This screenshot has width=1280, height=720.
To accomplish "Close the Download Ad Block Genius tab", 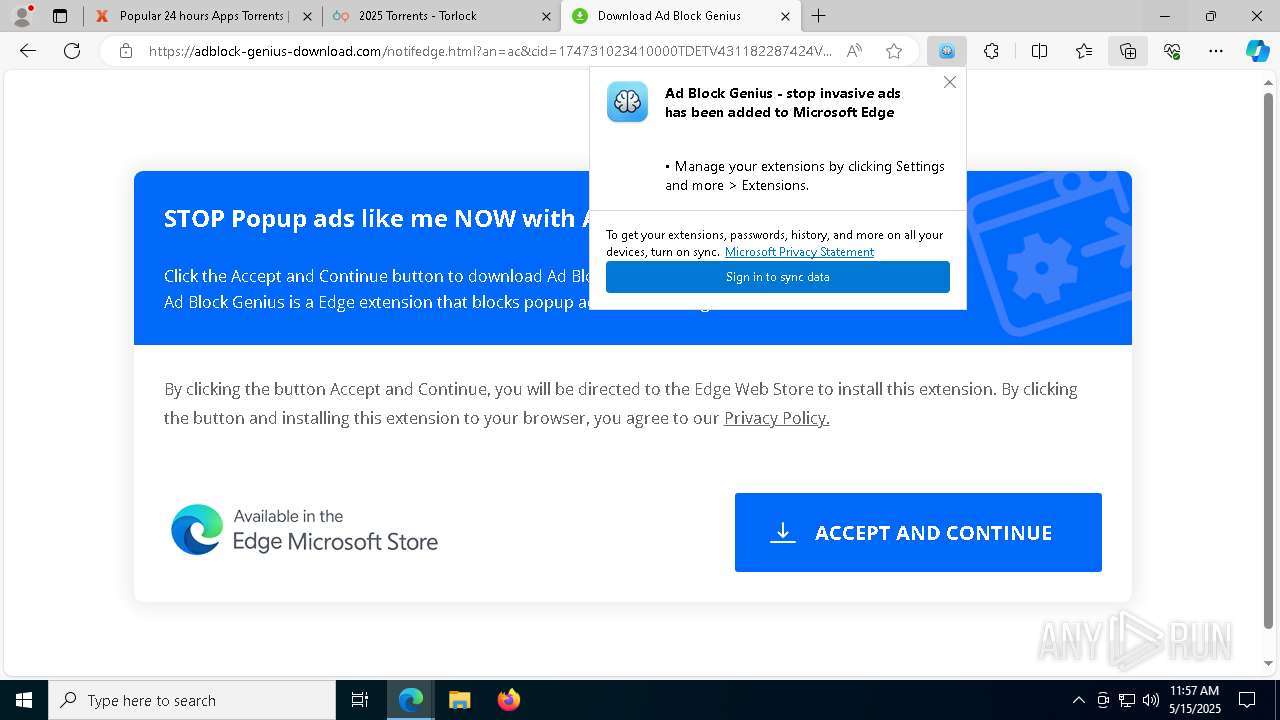I will [785, 16].
